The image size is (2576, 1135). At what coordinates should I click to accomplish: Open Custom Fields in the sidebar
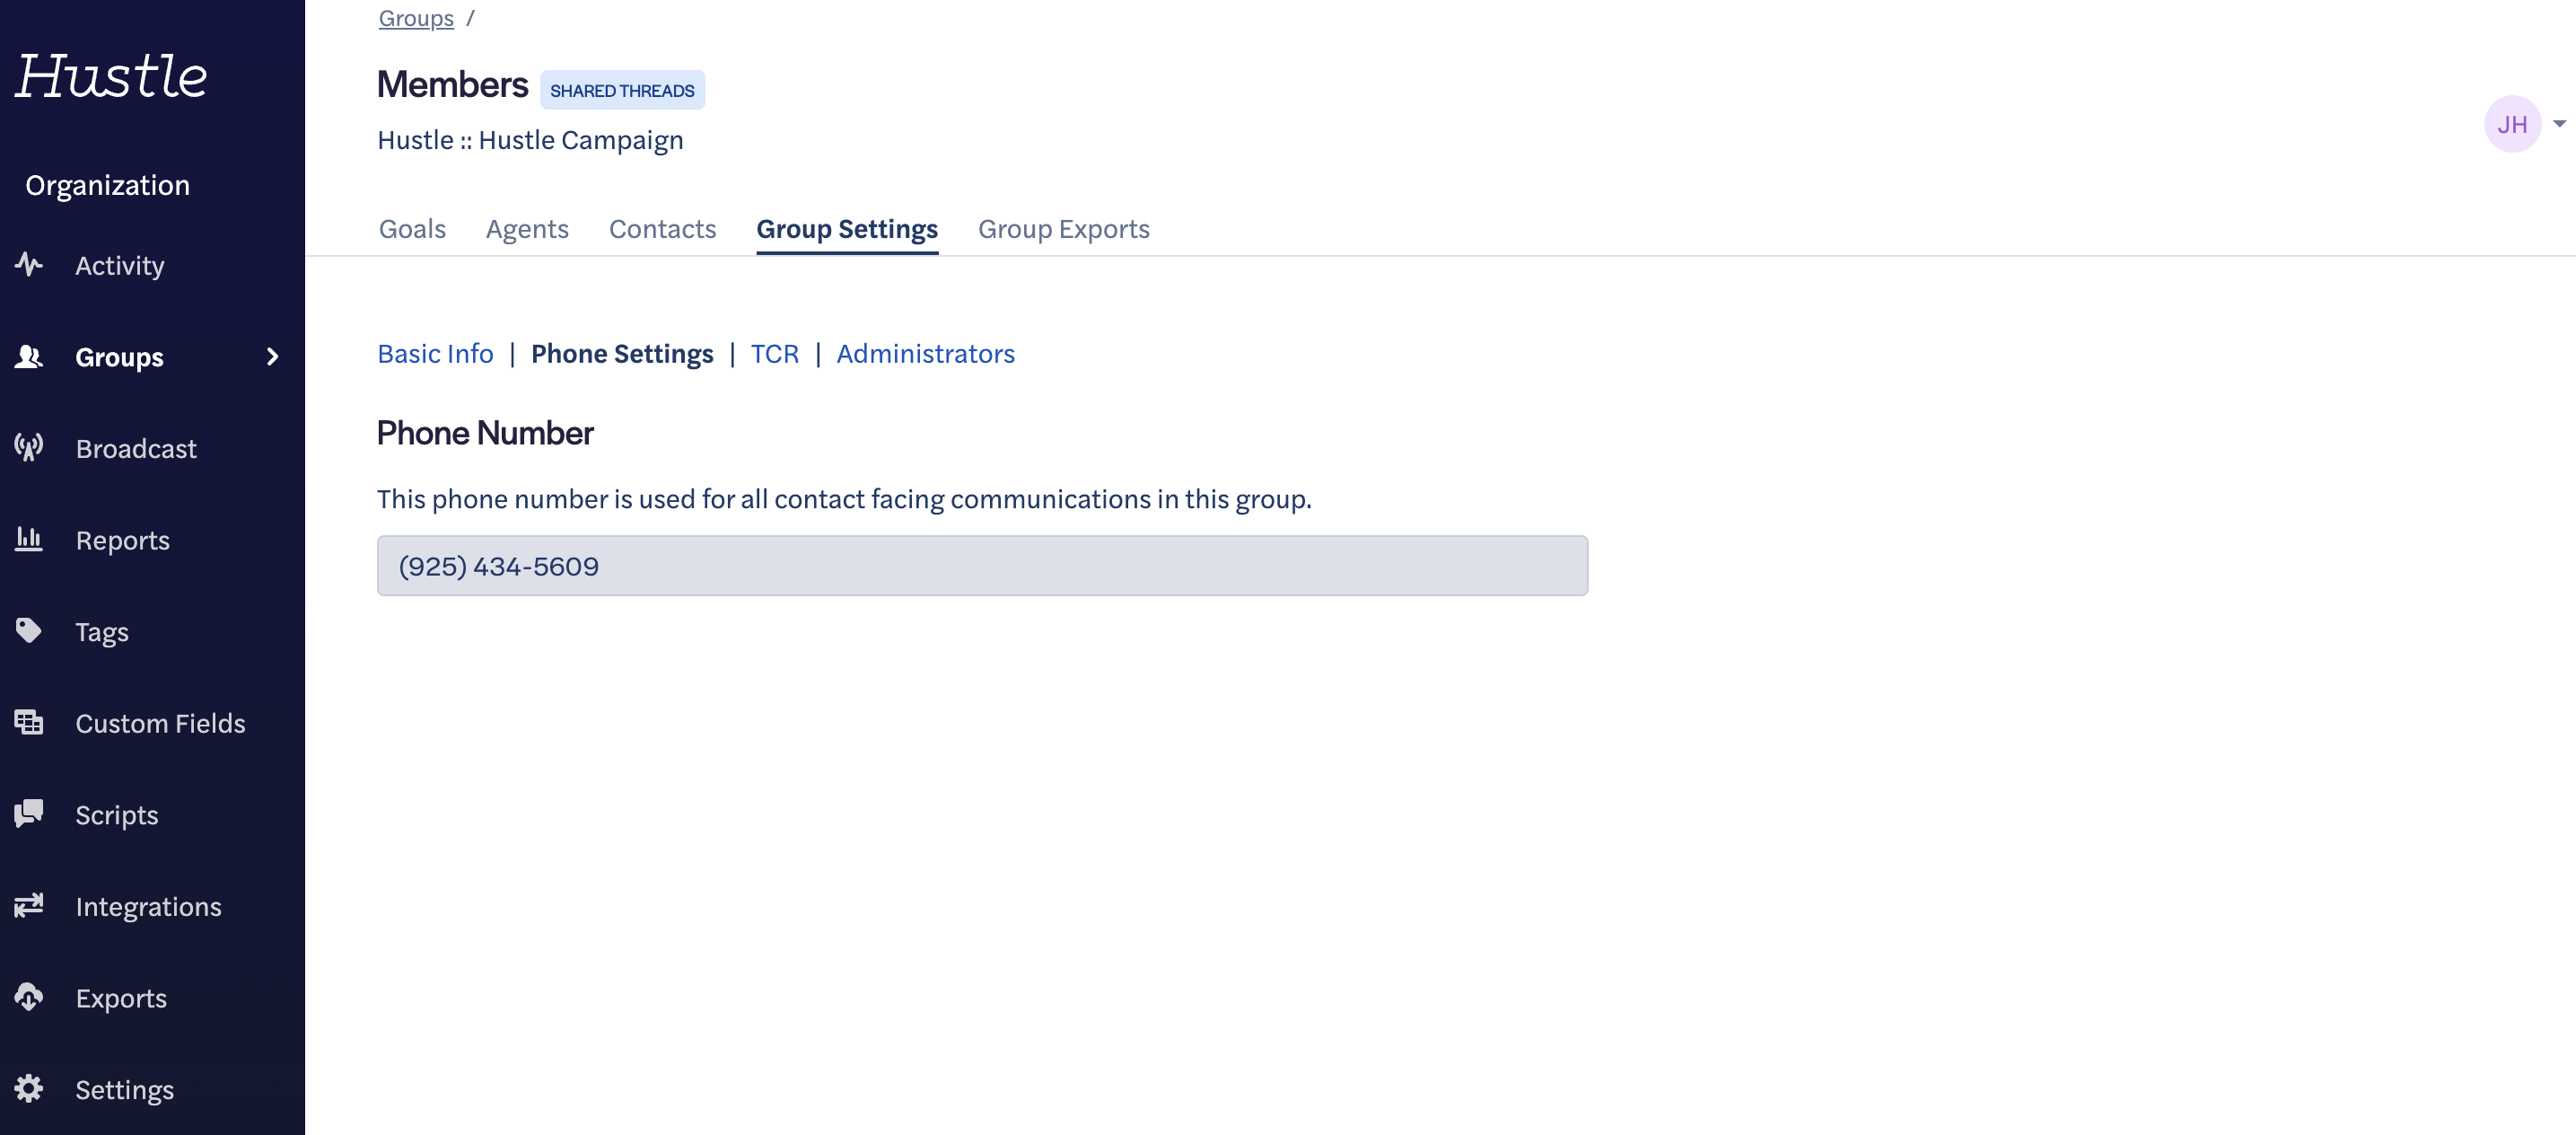pyautogui.click(x=160, y=724)
